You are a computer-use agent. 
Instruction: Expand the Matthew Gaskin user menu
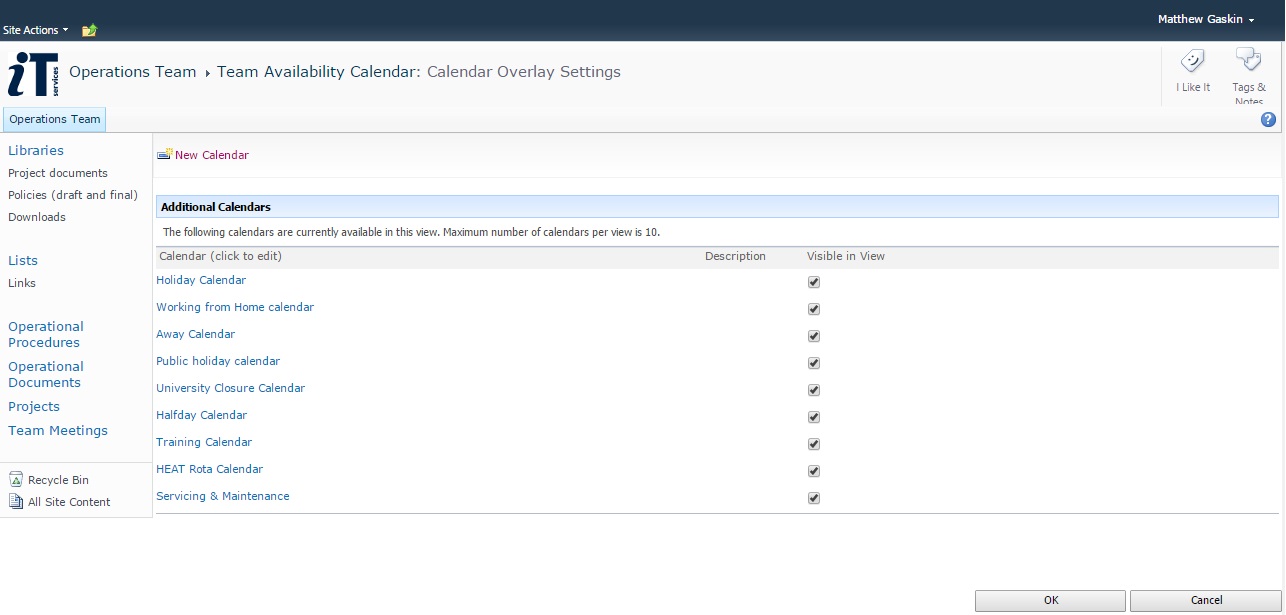click(x=1205, y=19)
